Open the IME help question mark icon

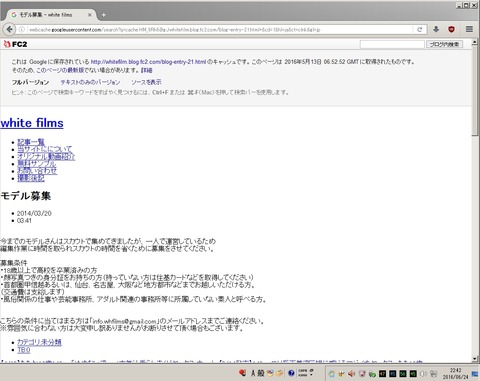click(x=291, y=373)
